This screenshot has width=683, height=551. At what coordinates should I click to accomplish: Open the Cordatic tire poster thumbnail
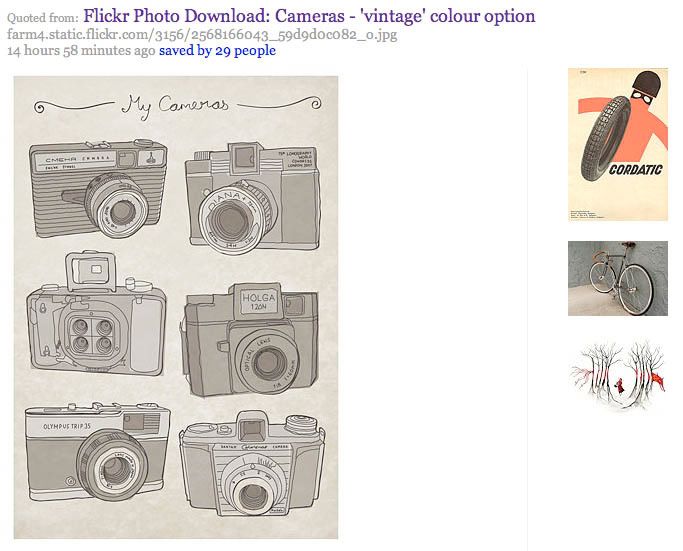point(618,144)
